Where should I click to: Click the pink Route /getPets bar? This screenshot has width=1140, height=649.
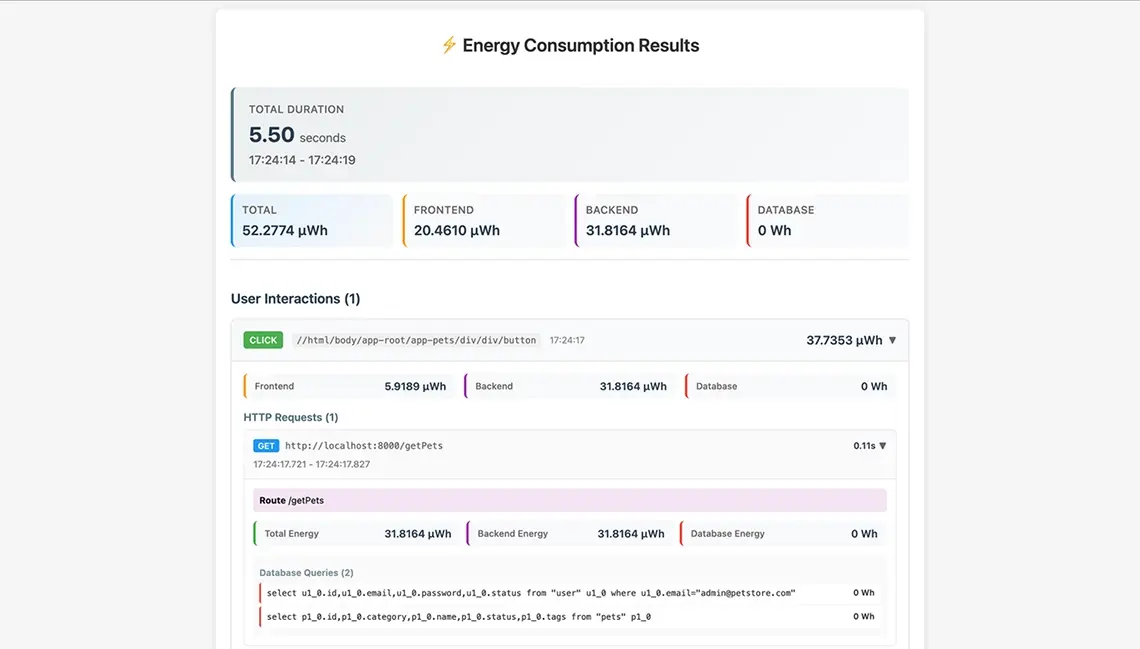point(570,500)
